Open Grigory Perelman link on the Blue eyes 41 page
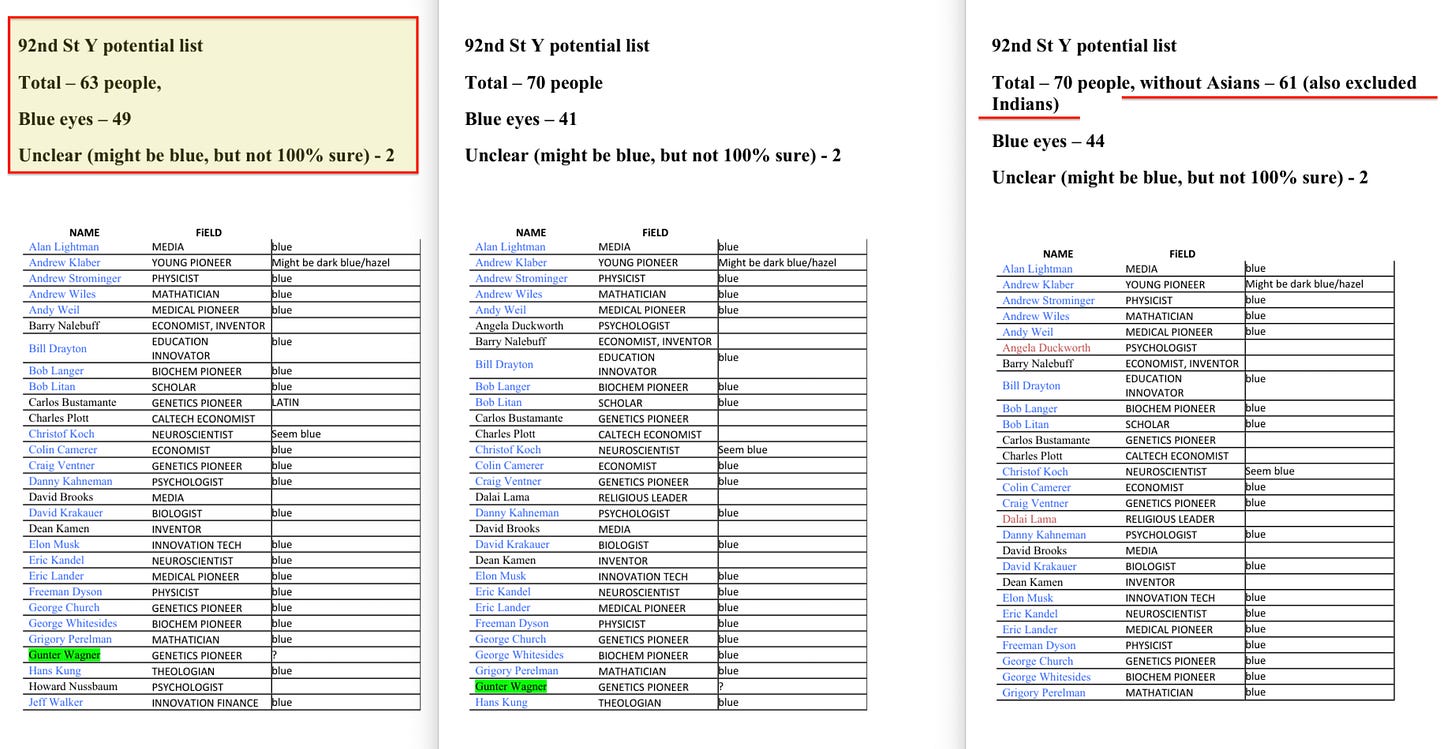Viewport: 1456px width, 749px height. pos(517,671)
